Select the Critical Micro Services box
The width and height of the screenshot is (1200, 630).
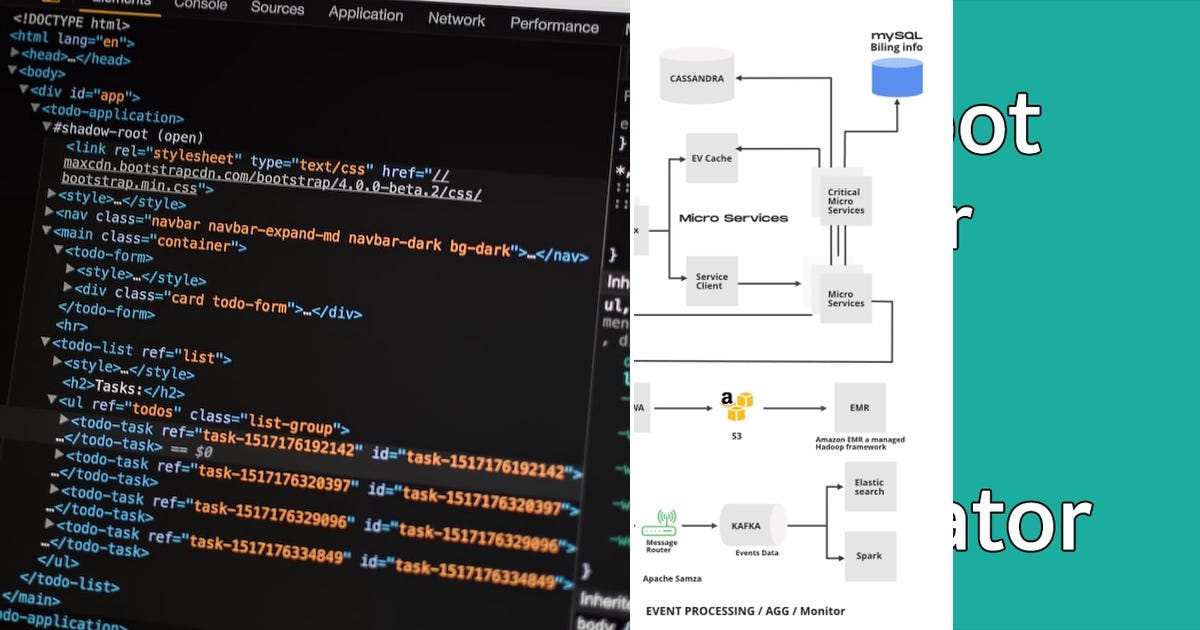tap(845, 200)
